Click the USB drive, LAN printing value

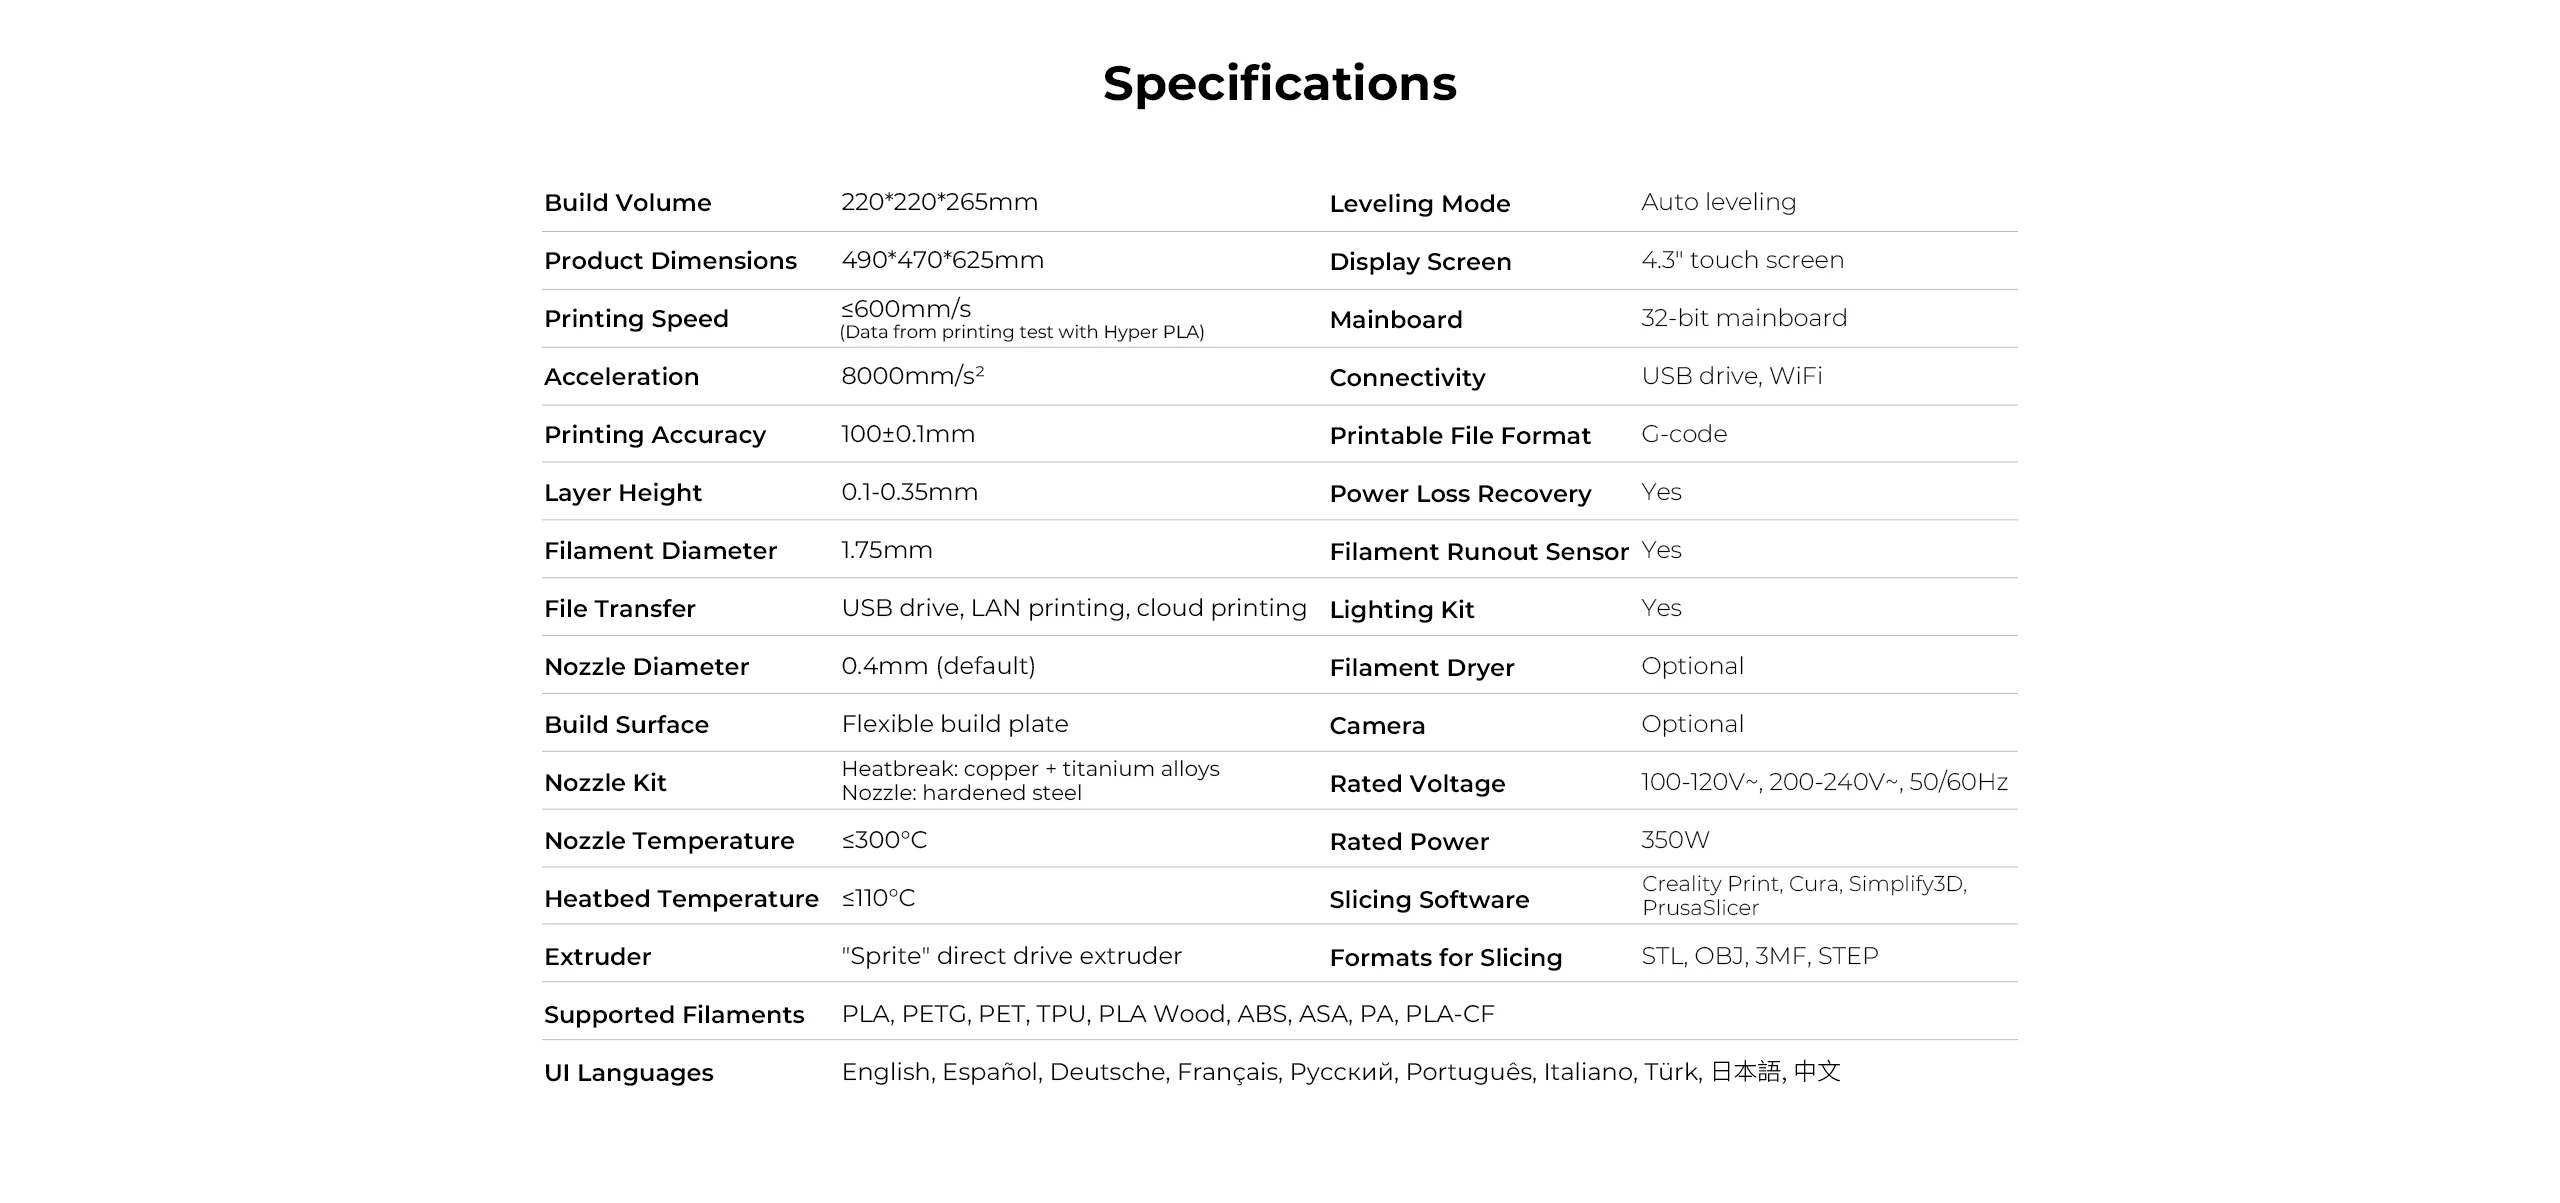click(1073, 608)
